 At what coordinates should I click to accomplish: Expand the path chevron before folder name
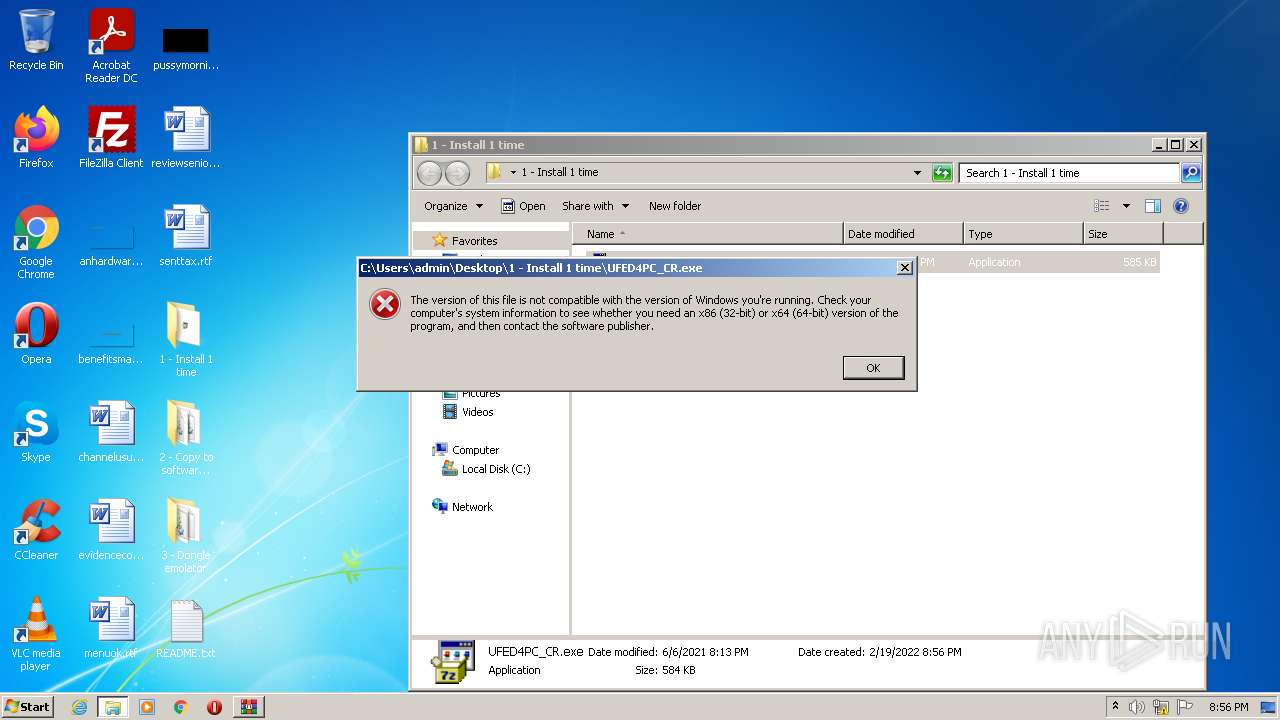(513, 172)
